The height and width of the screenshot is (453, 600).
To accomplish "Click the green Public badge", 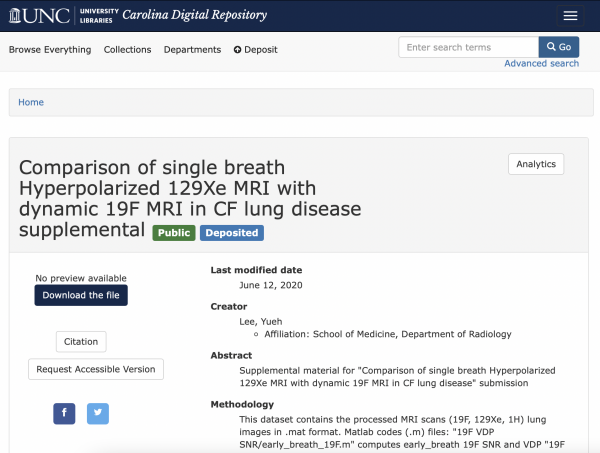I will [173, 233].
